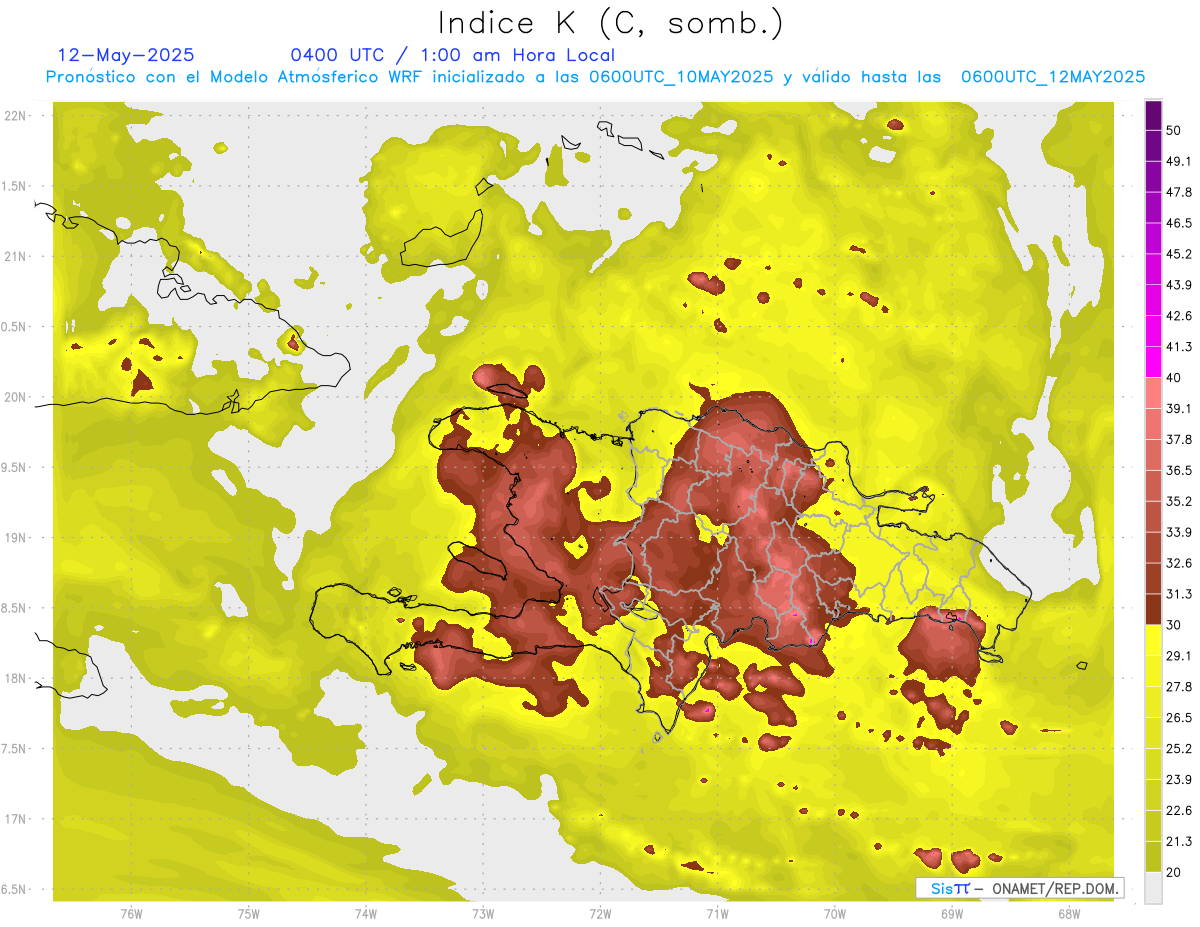Click the colorbar value 23.9
This screenshot has height=927, width=1200.
(1178, 780)
